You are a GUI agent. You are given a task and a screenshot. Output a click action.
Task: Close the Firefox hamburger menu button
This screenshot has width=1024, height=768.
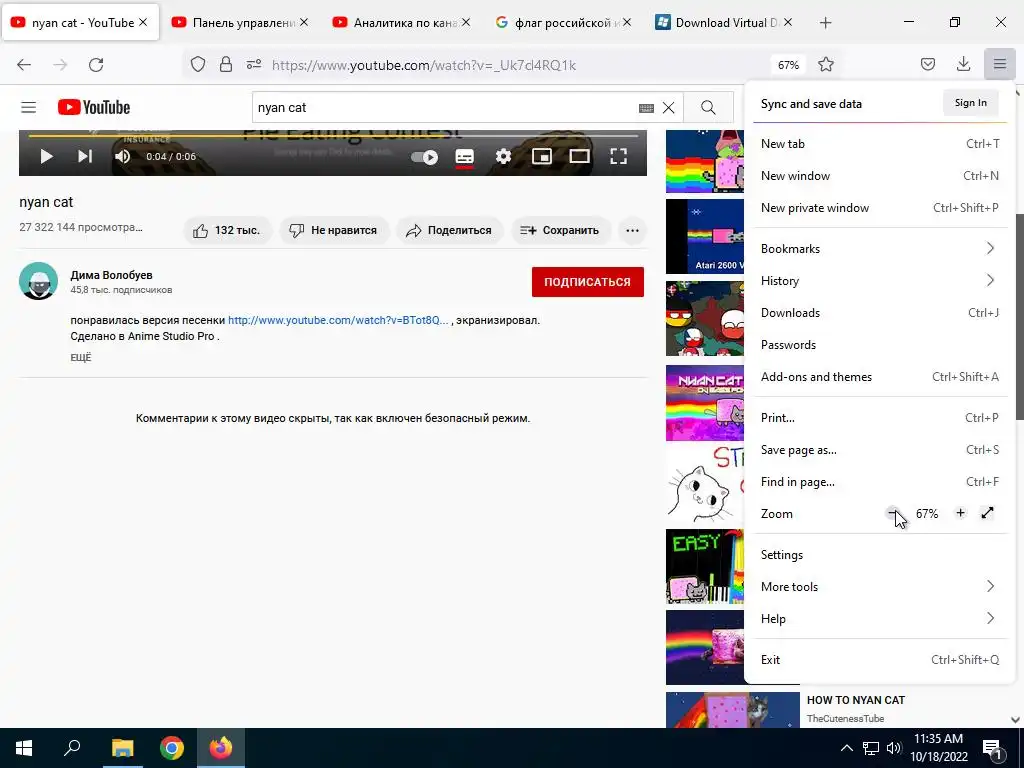[1000, 65]
